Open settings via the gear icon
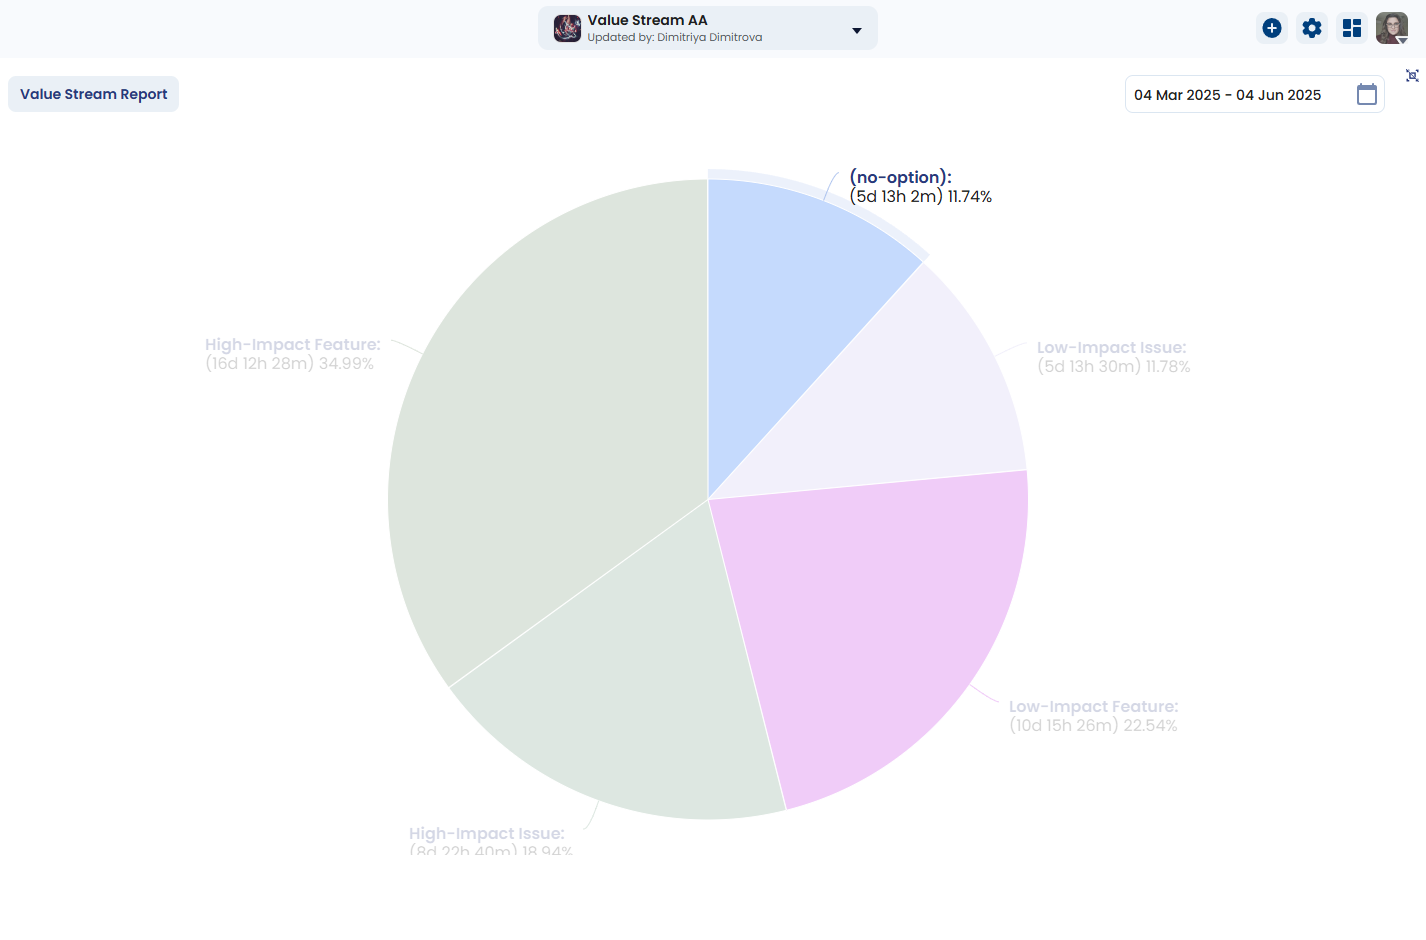 (1311, 28)
